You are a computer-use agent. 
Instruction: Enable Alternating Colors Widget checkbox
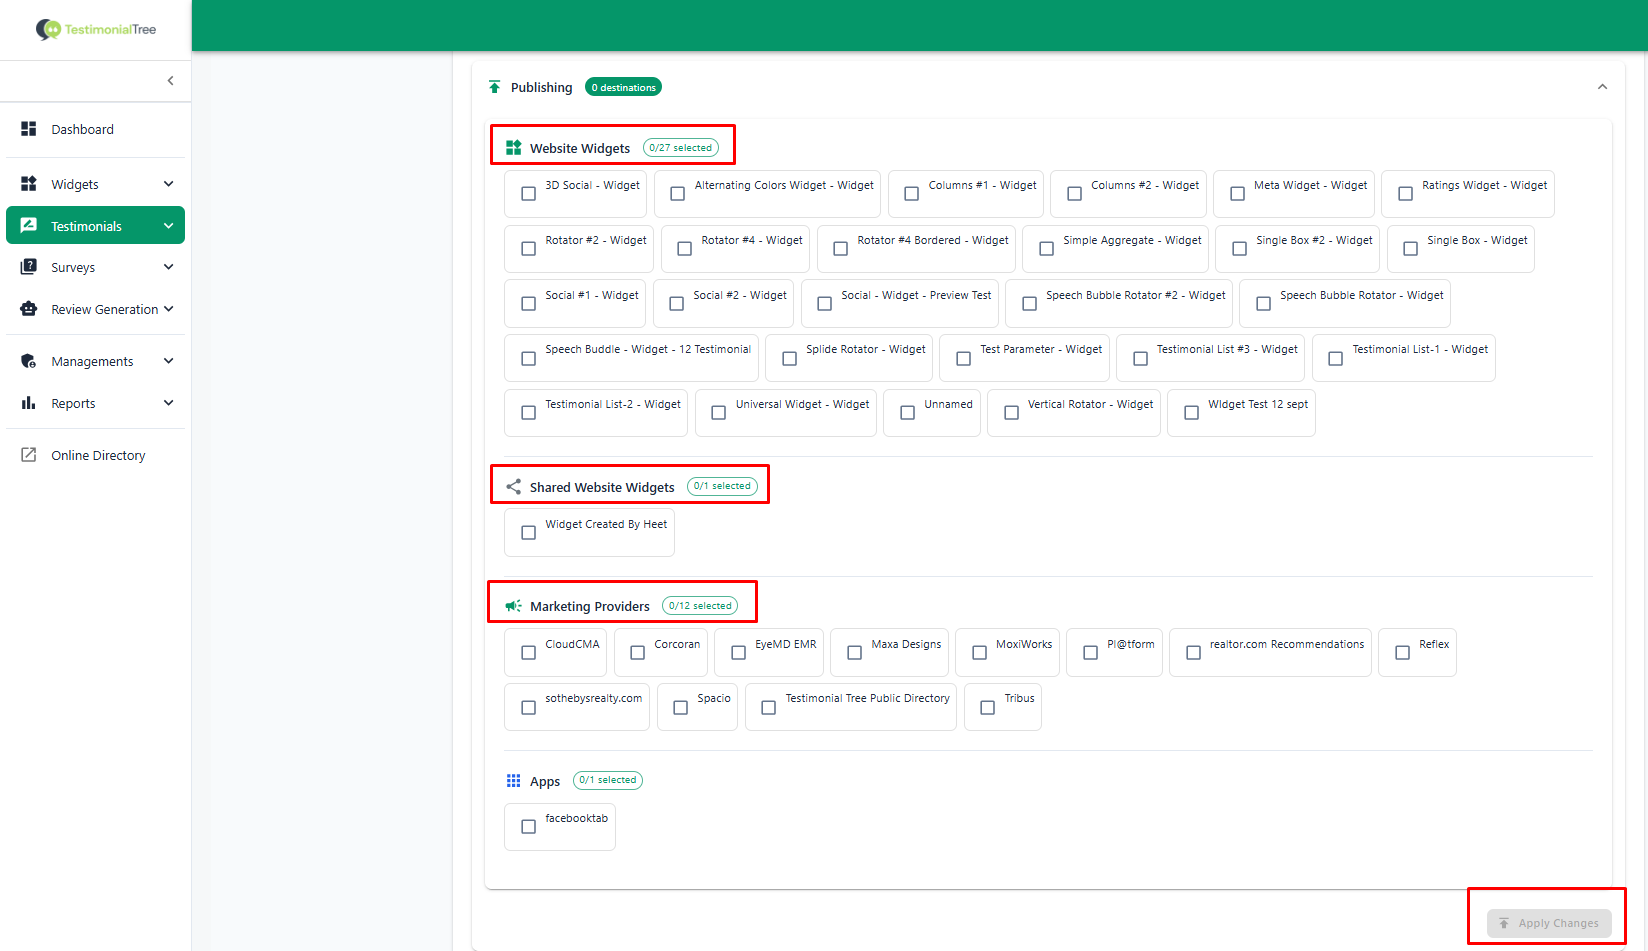point(678,194)
